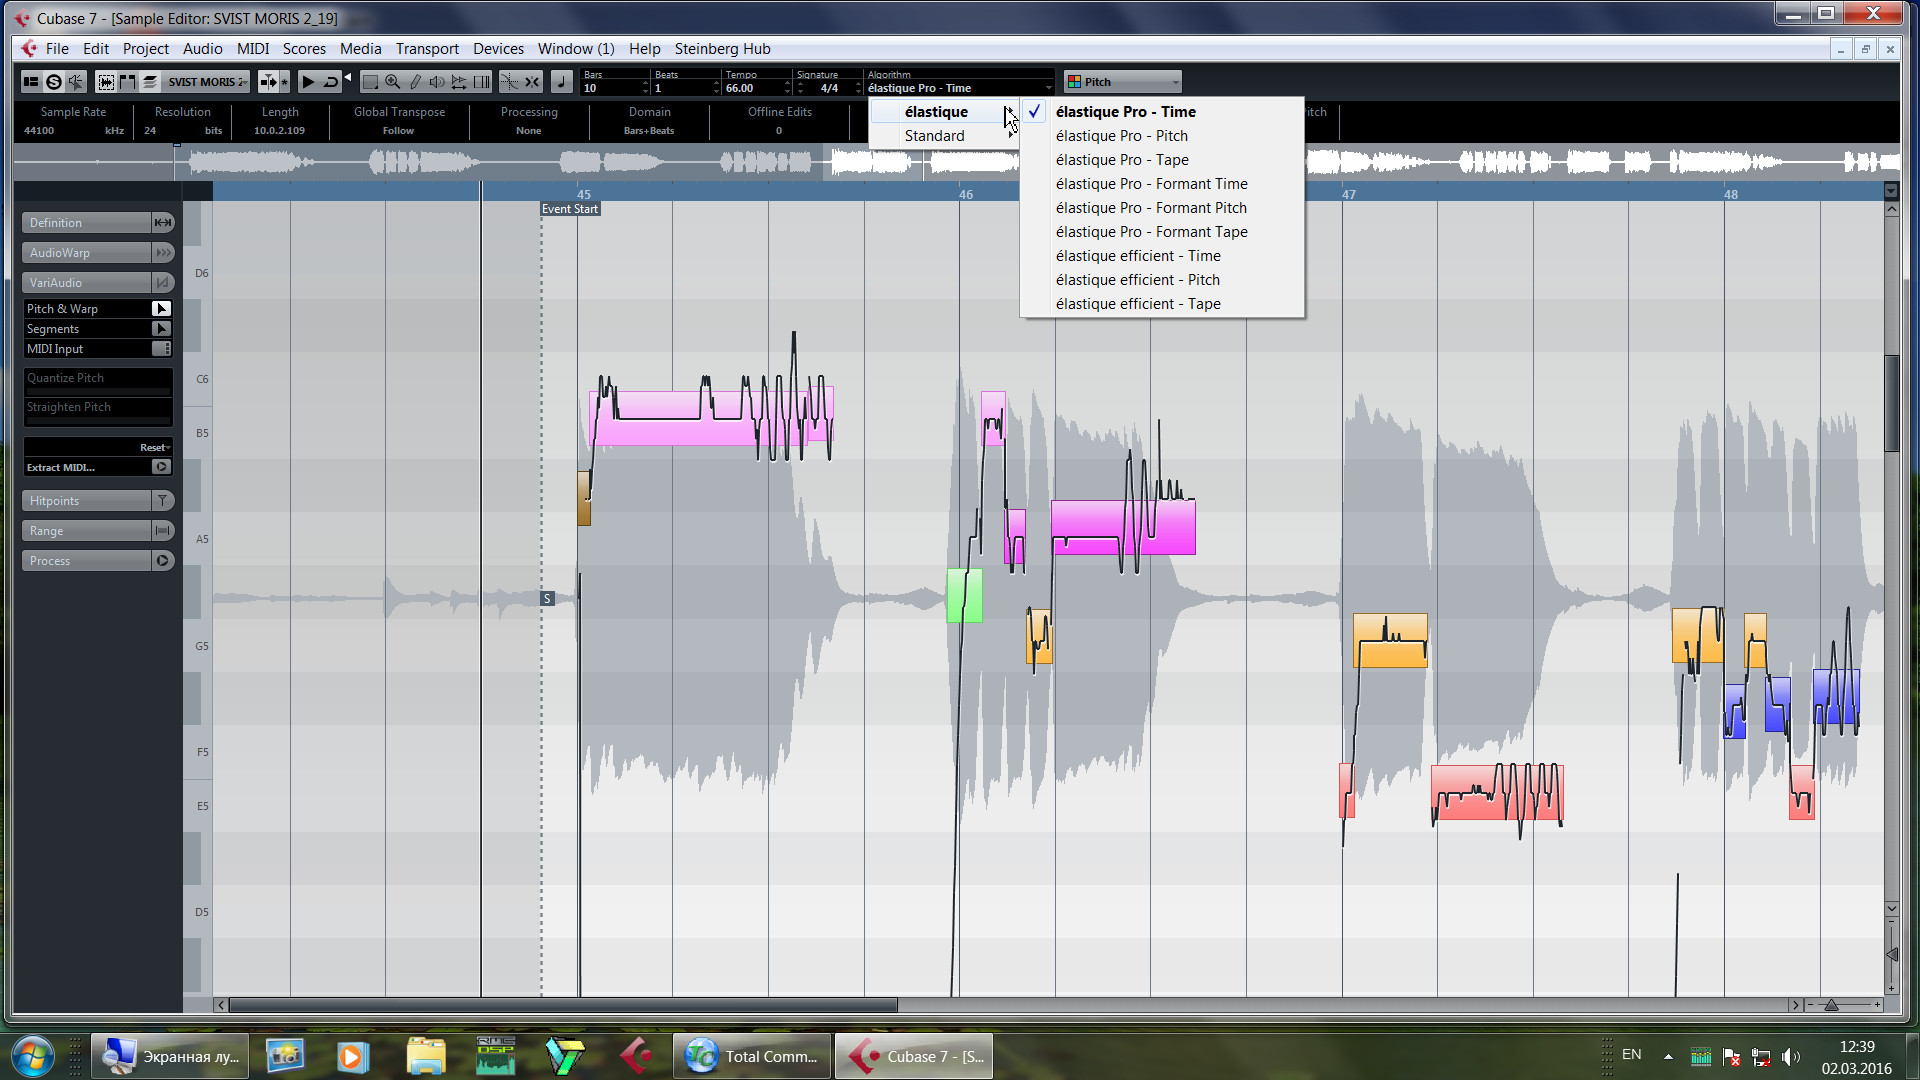Open the Algorithm dropdown in toolbar

pyautogui.click(x=960, y=88)
